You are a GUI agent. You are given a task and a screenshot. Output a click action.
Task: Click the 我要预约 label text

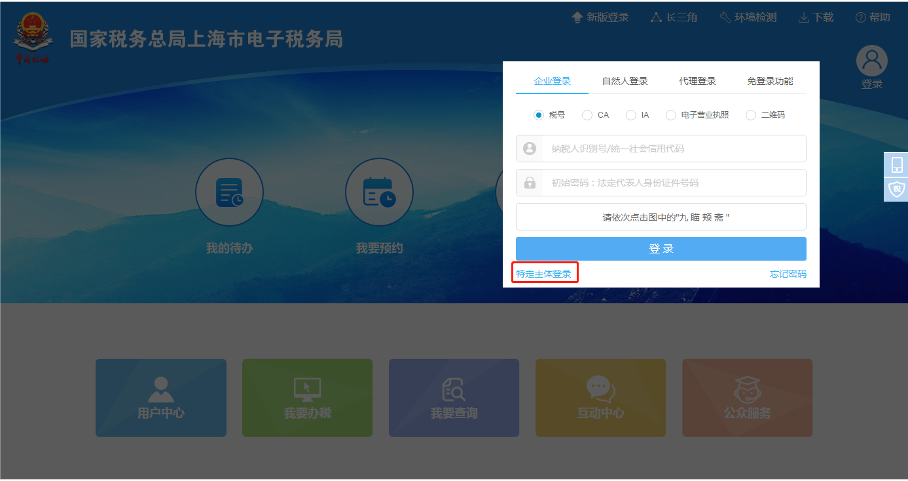click(x=379, y=248)
